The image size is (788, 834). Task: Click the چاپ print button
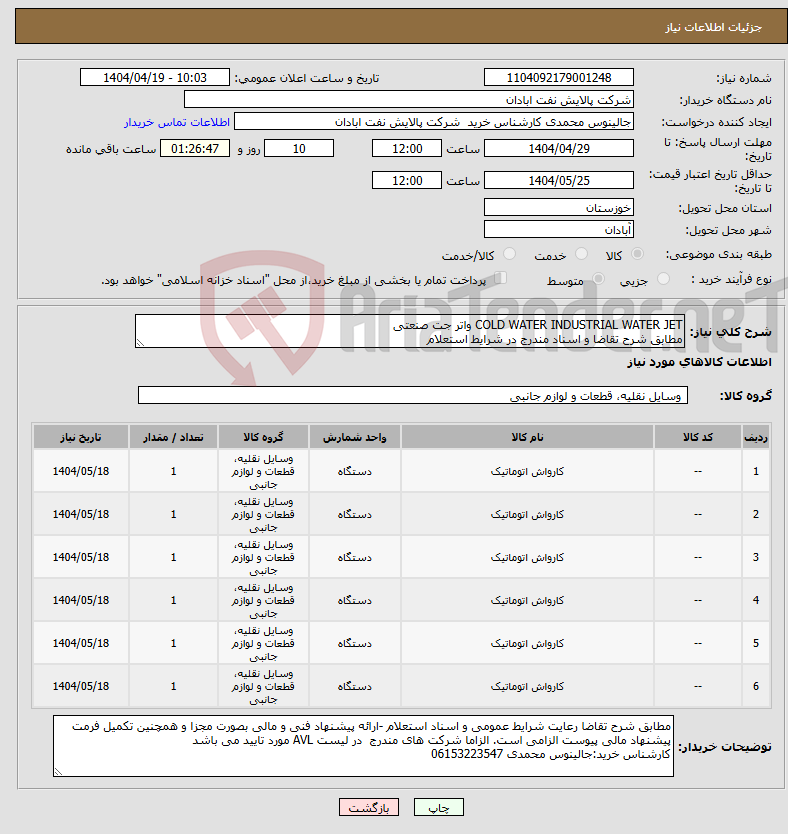point(439,807)
